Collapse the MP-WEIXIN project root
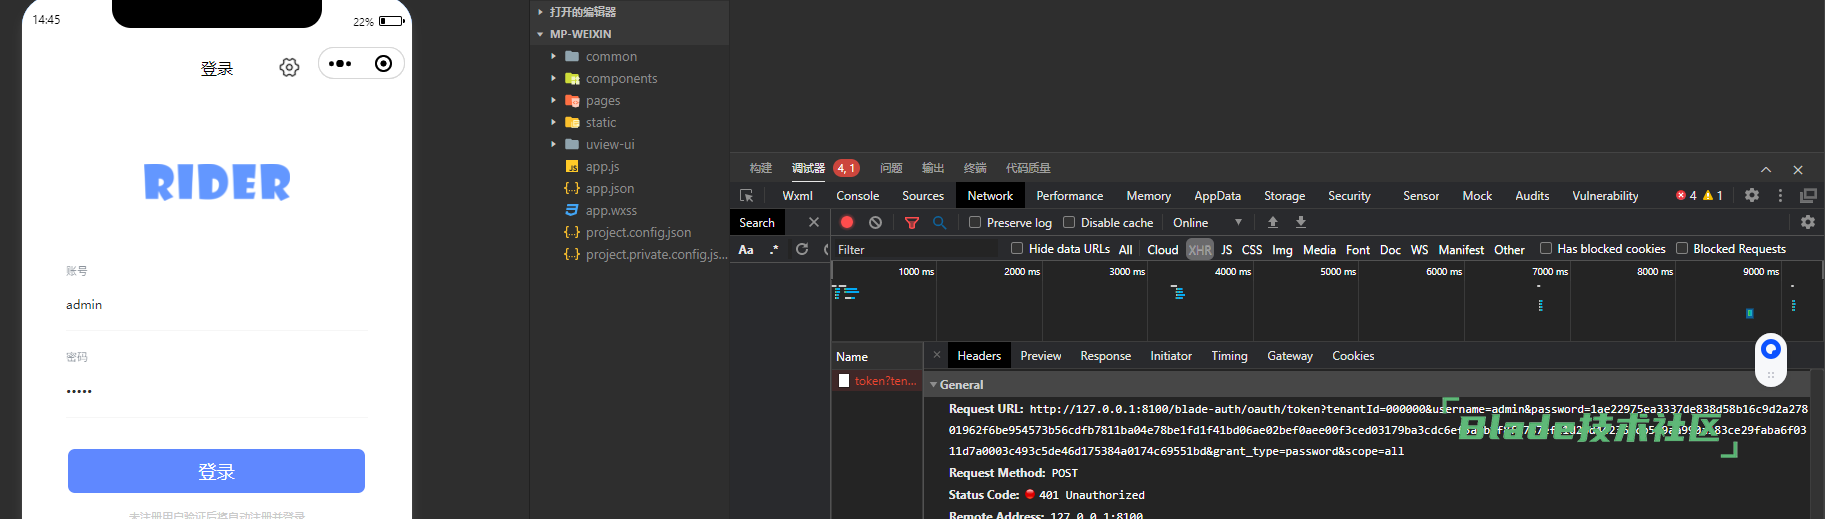The height and width of the screenshot is (519, 1825). coord(540,34)
